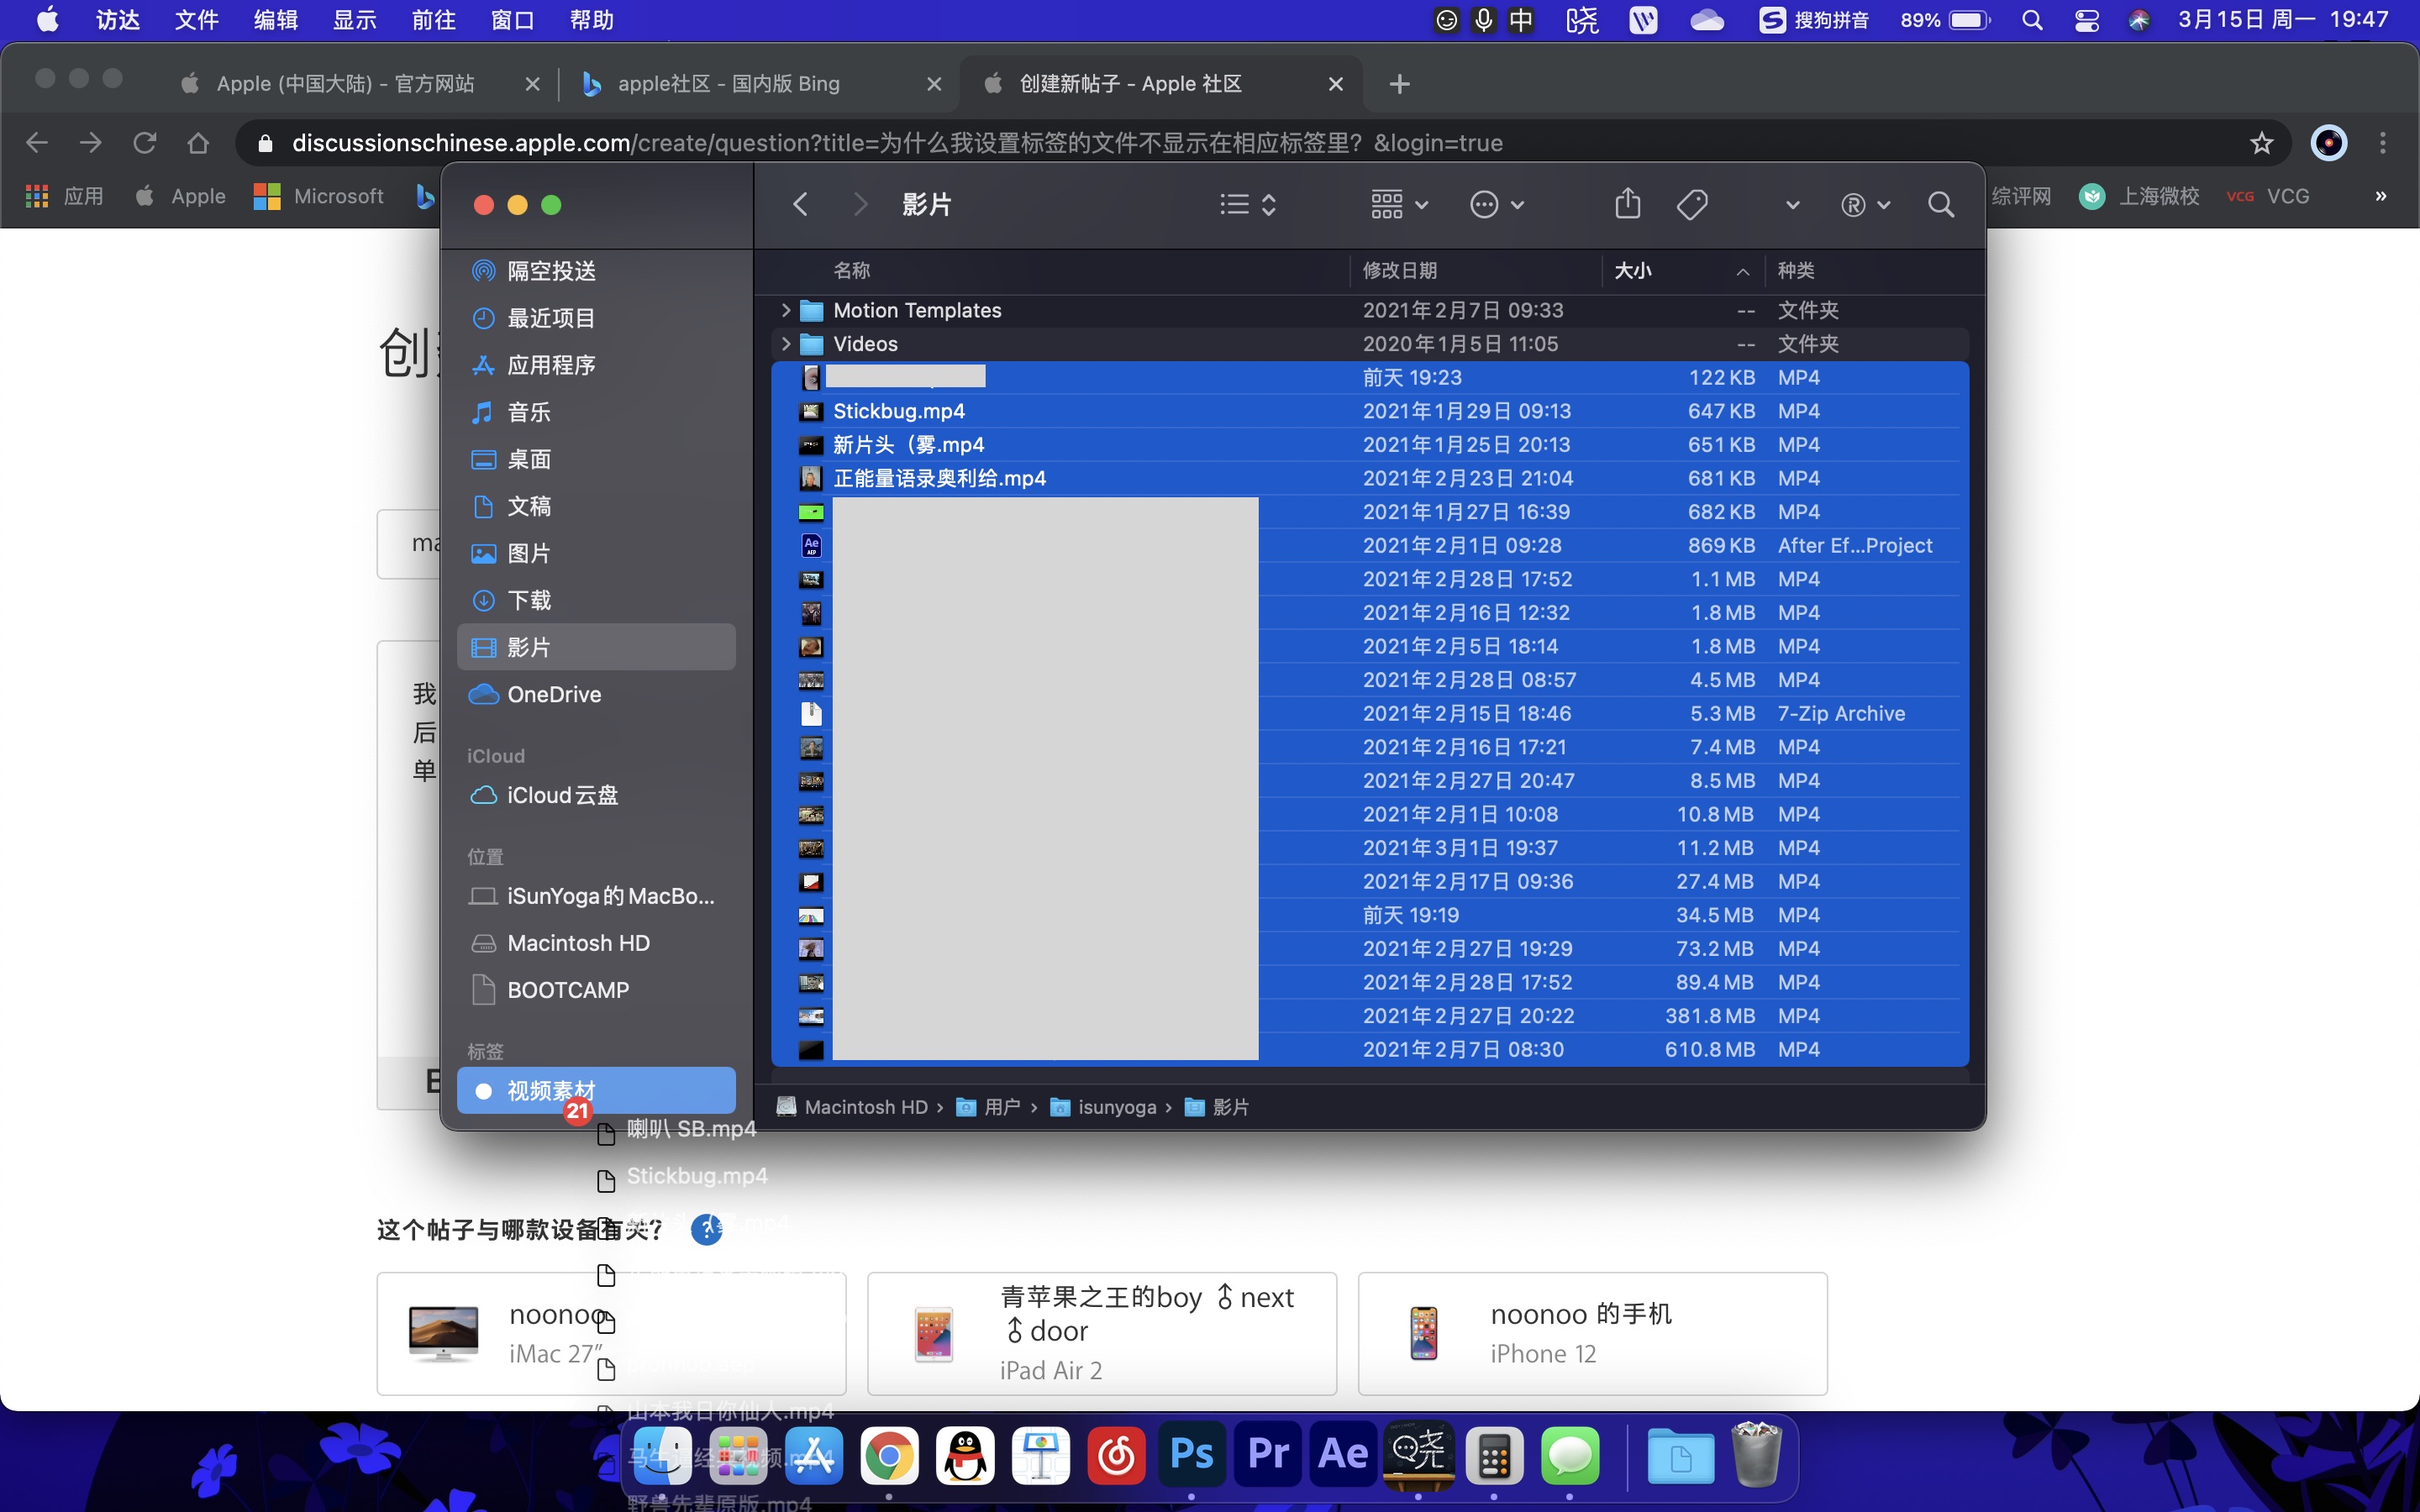
Task: Select the 视频素材 tag in sidebar
Action: 551,1090
